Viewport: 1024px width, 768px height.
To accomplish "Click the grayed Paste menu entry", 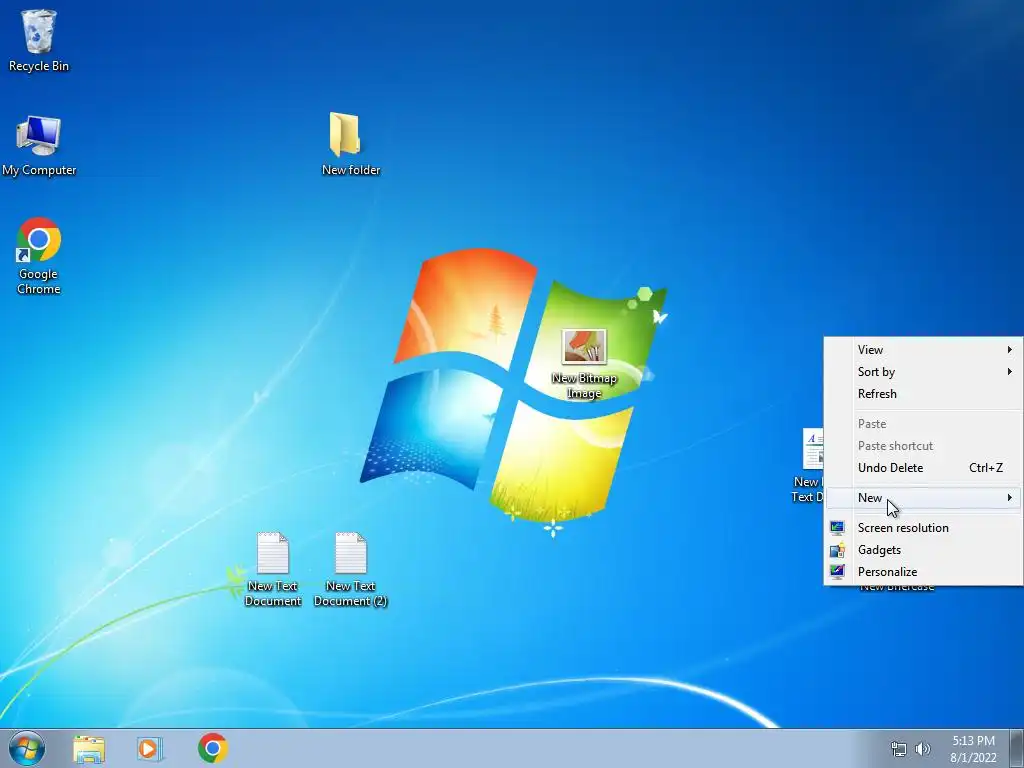I will [923, 424].
